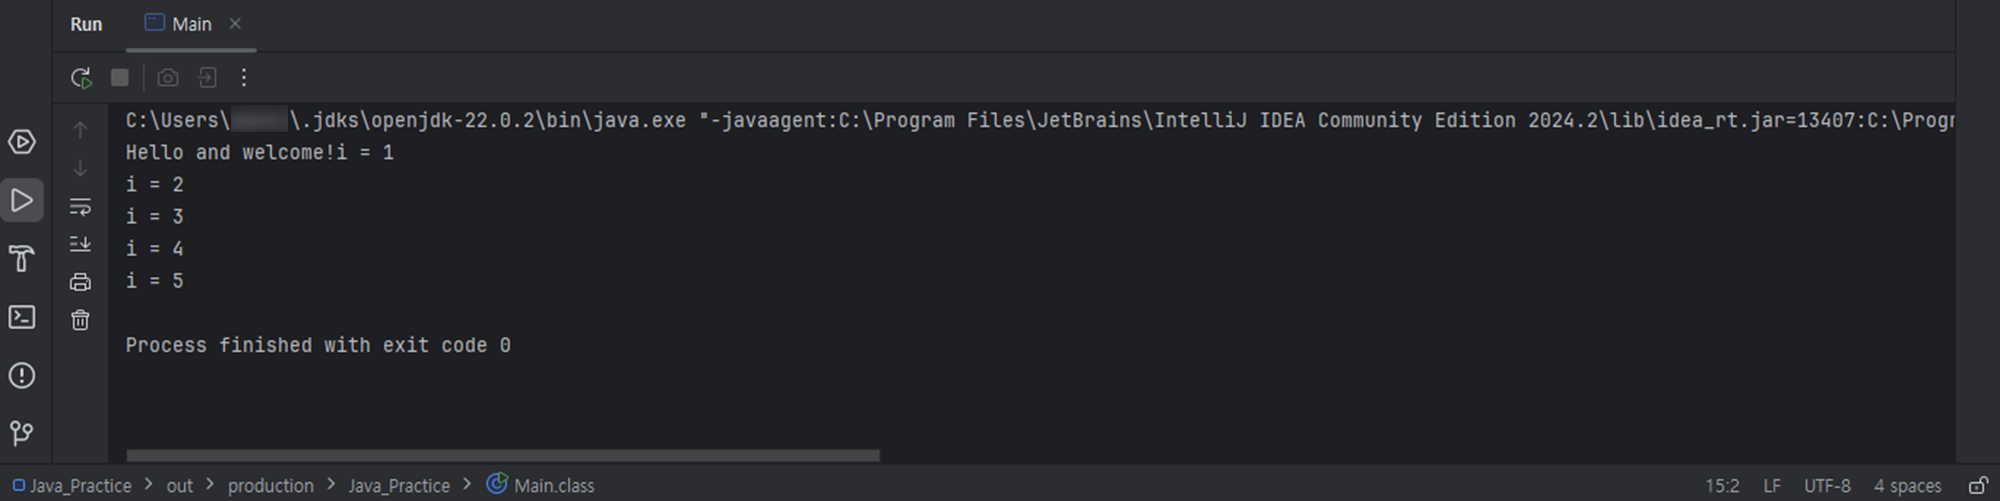2000x501 pixels.
Task: Open the Problems tool window icon
Action: (22, 376)
